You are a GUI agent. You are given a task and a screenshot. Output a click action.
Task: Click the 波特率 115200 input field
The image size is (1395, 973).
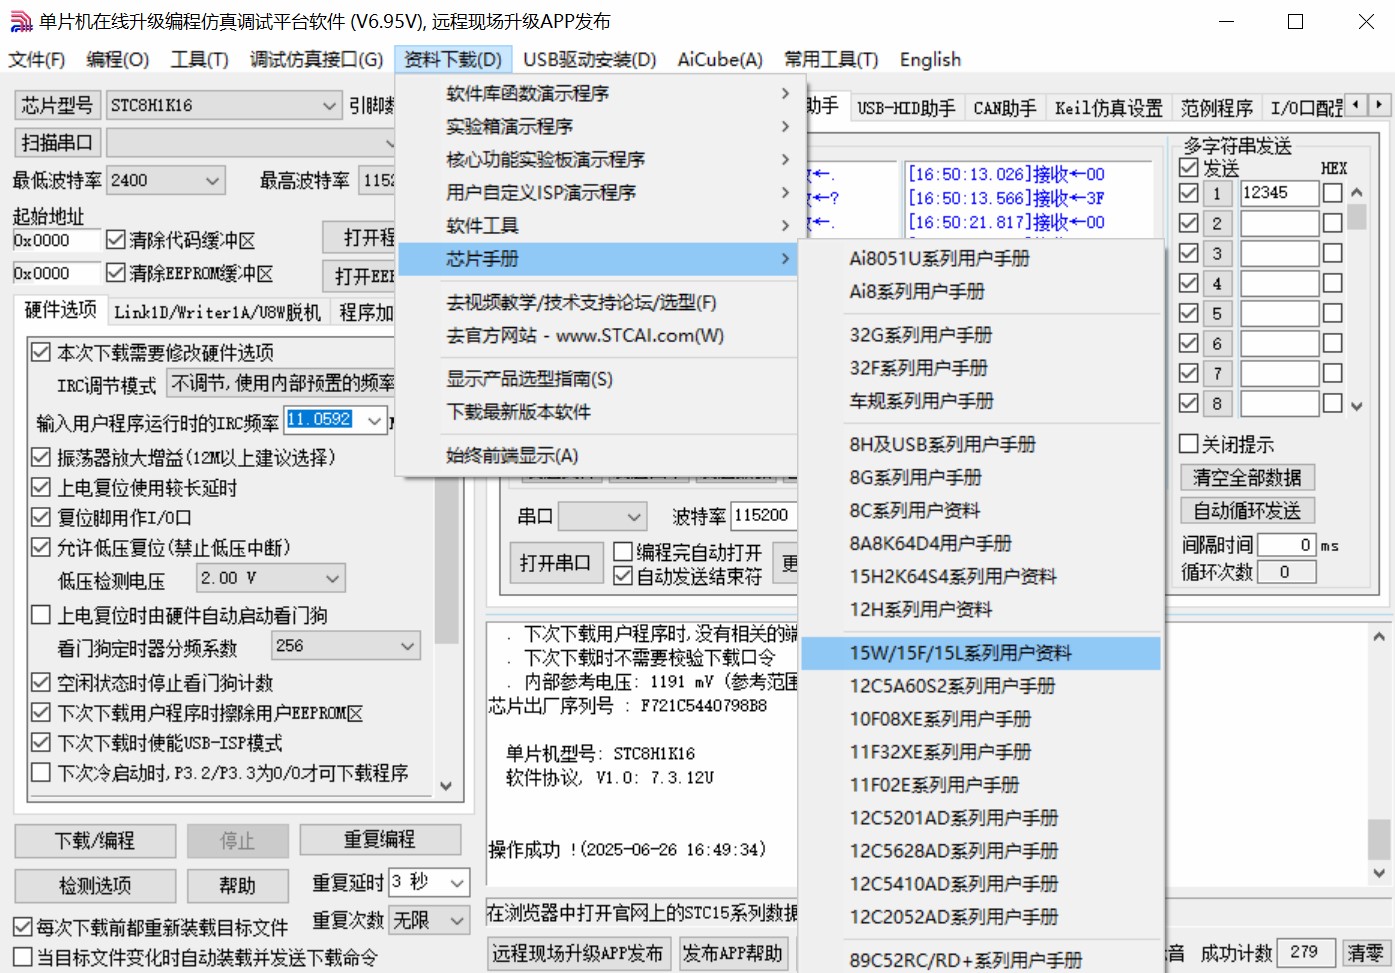click(x=763, y=516)
